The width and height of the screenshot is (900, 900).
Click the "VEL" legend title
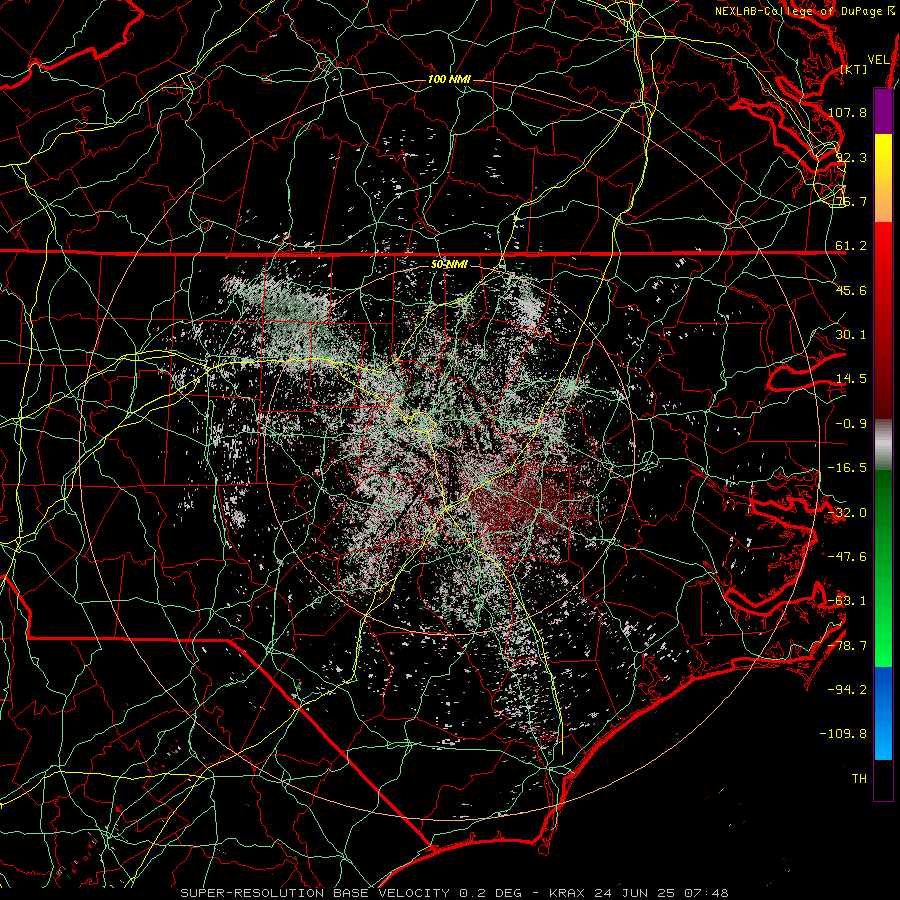click(x=879, y=60)
